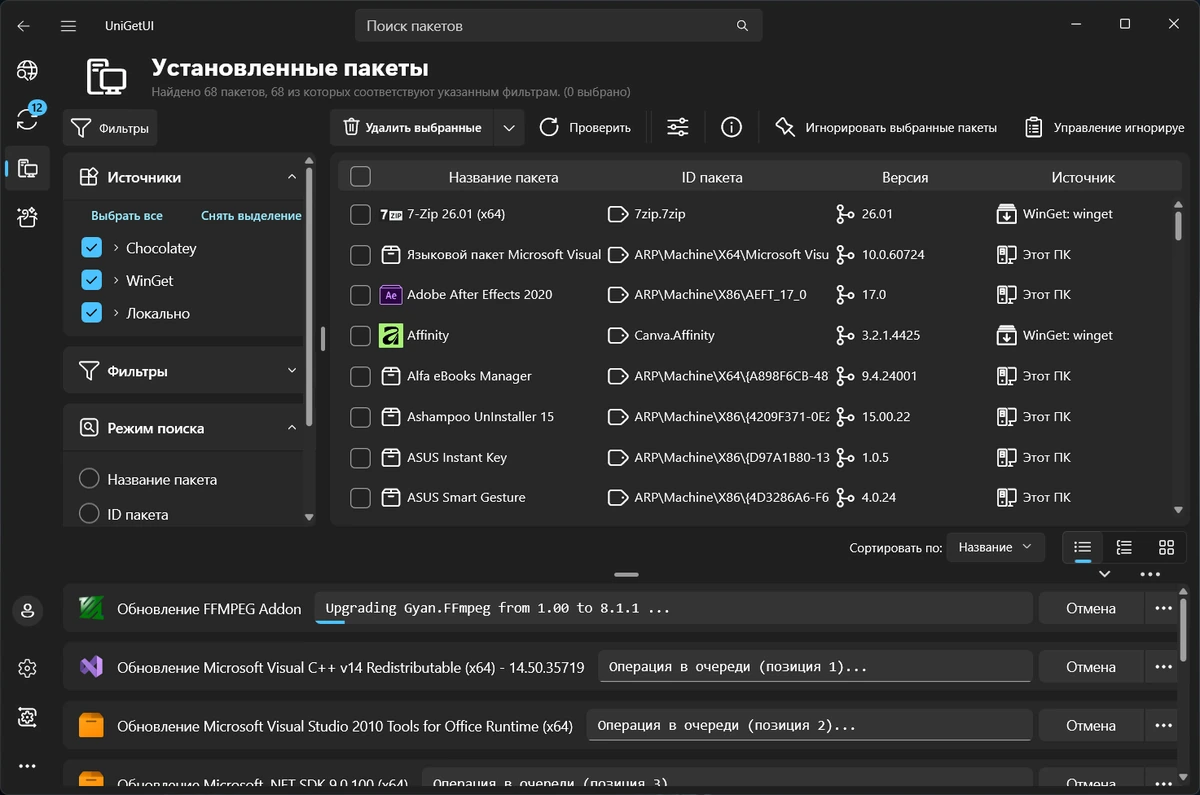Open more options for Visual C++ Redistributable operation

coord(1163,667)
